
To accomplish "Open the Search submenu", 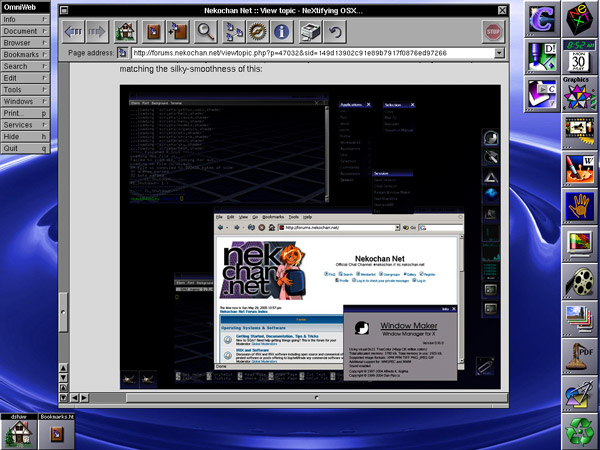I will pyautogui.click(x=25, y=66).
